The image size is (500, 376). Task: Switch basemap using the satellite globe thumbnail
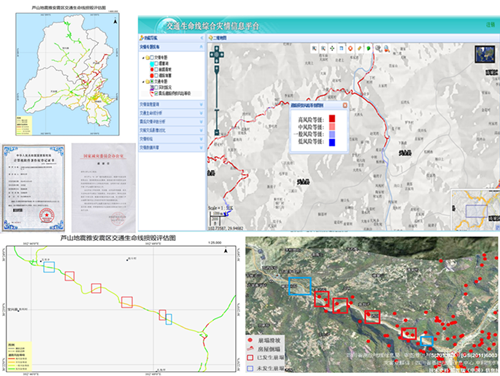coord(485,55)
